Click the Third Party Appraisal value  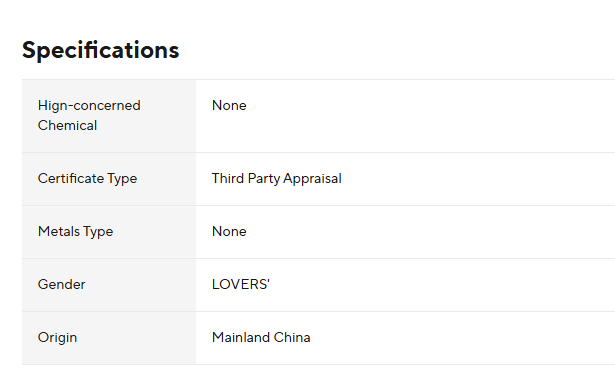(277, 179)
